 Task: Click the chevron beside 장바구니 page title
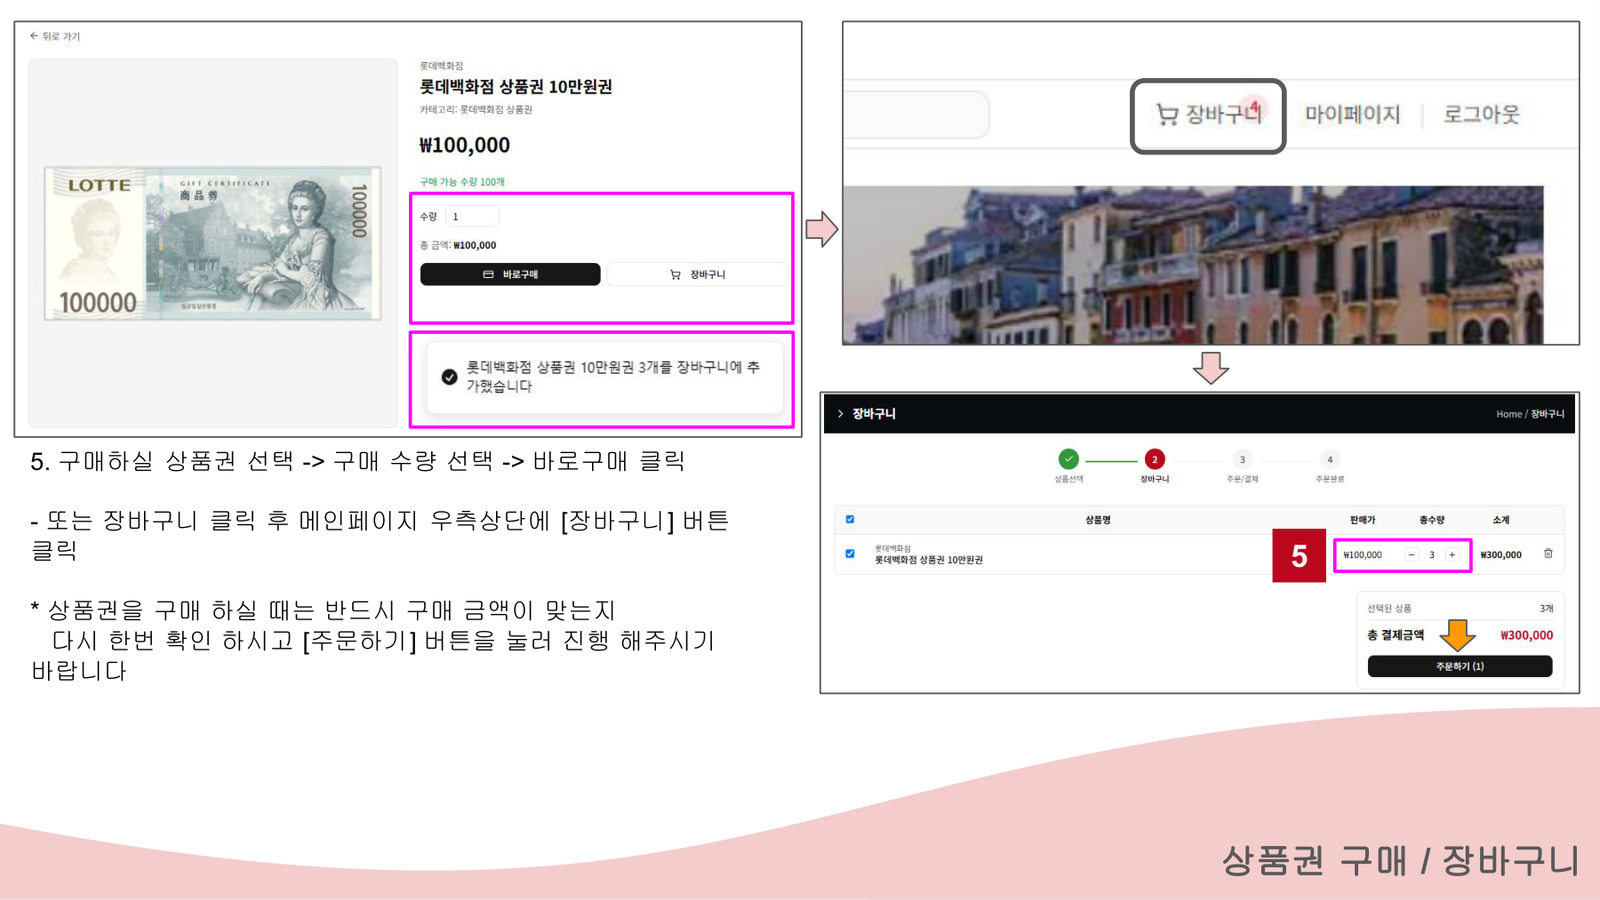(840, 413)
